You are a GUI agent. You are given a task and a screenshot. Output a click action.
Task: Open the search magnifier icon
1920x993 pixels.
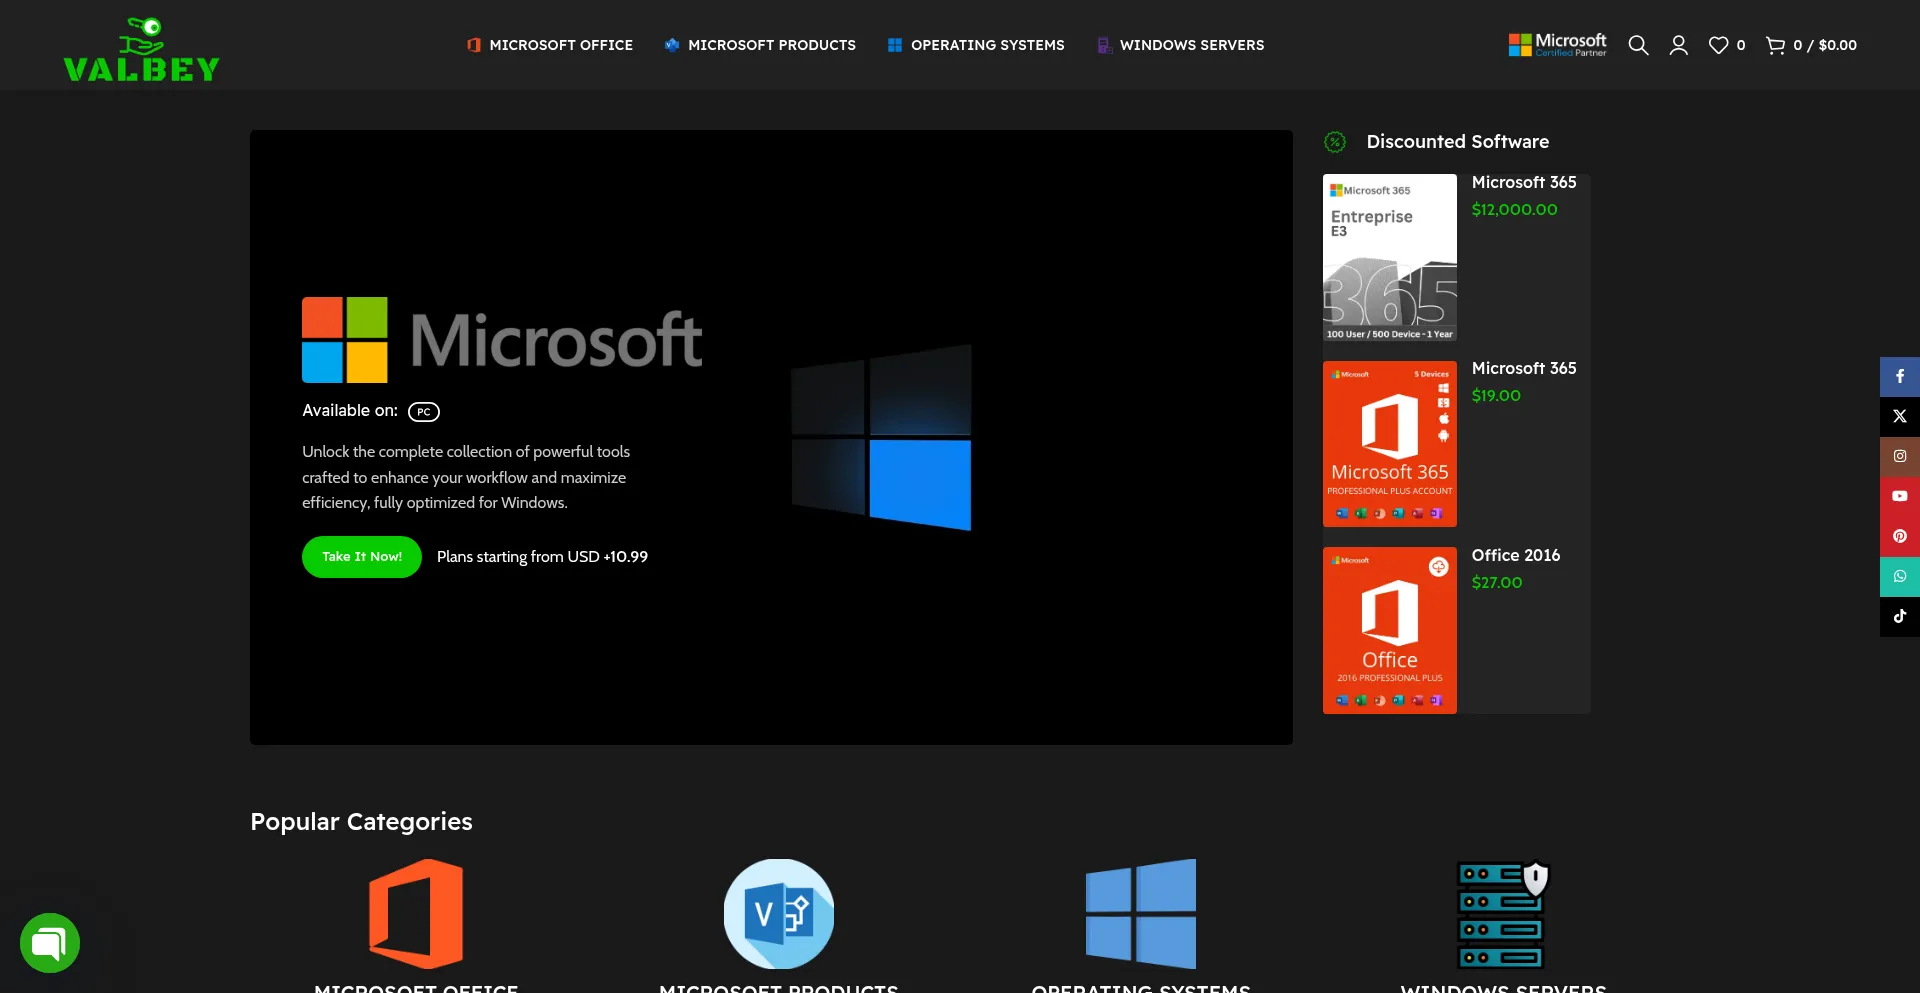pyautogui.click(x=1638, y=45)
